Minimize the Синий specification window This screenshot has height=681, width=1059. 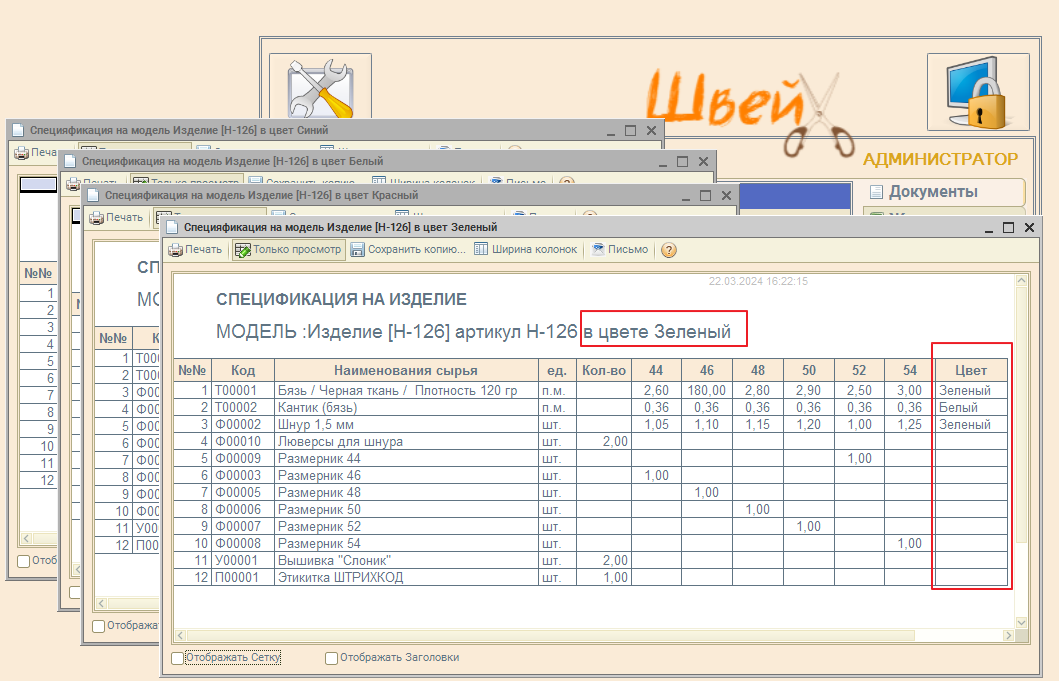pyautogui.click(x=611, y=131)
